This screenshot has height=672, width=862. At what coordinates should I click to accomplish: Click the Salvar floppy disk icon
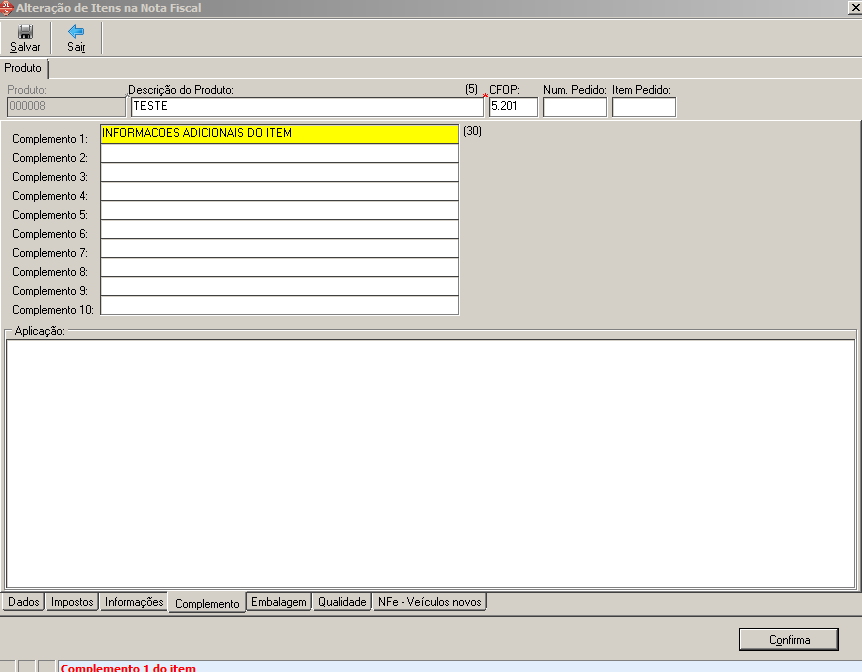[25, 32]
